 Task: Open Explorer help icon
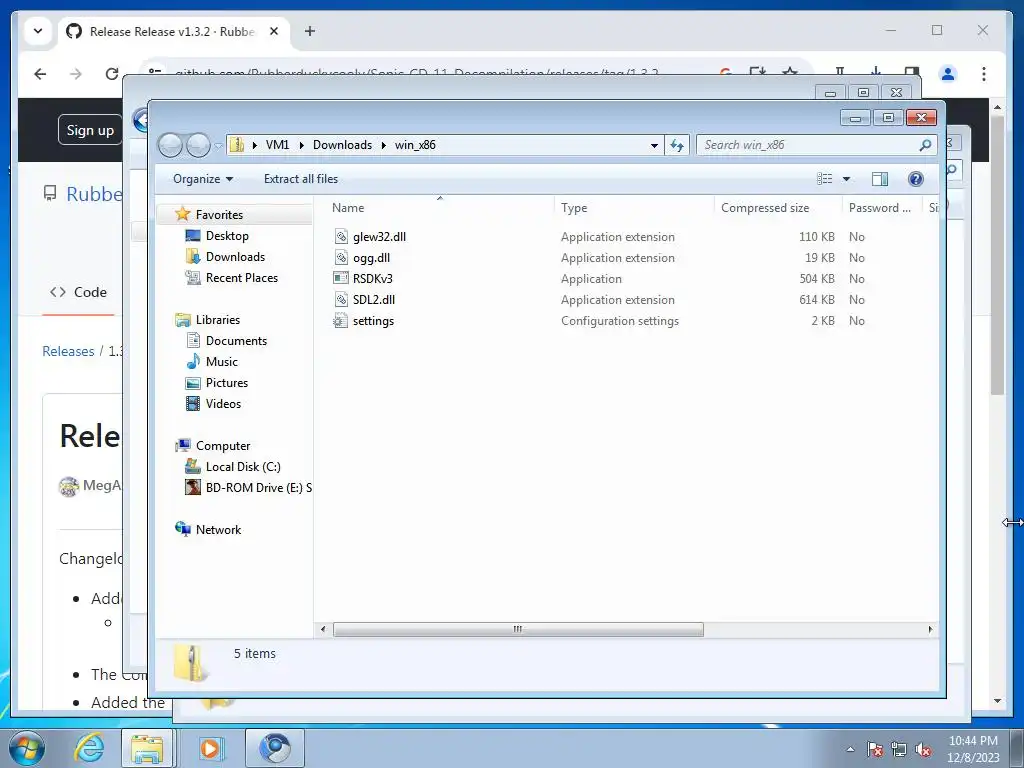point(916,178)
